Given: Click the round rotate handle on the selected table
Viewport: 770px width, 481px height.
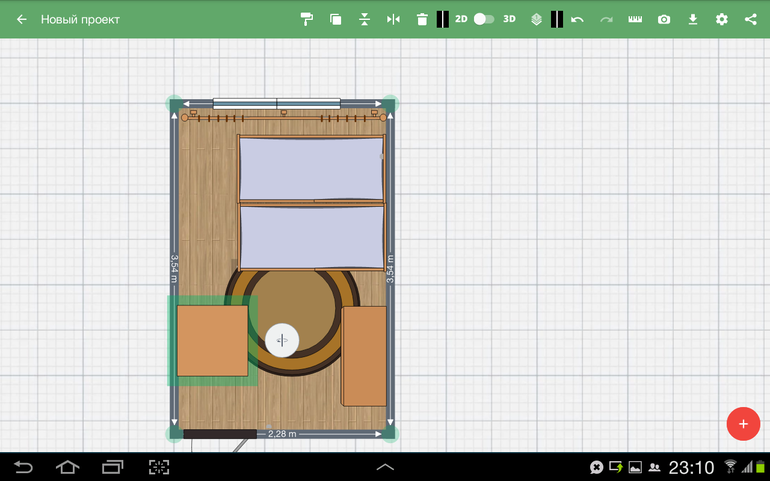Looking at the screenshot, I should click(282, 340).
